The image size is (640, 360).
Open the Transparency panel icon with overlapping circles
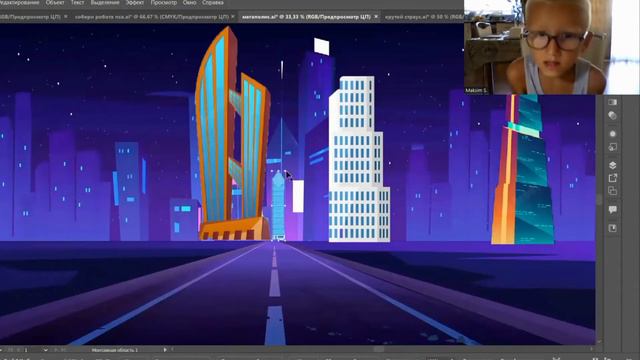(612, 116)
